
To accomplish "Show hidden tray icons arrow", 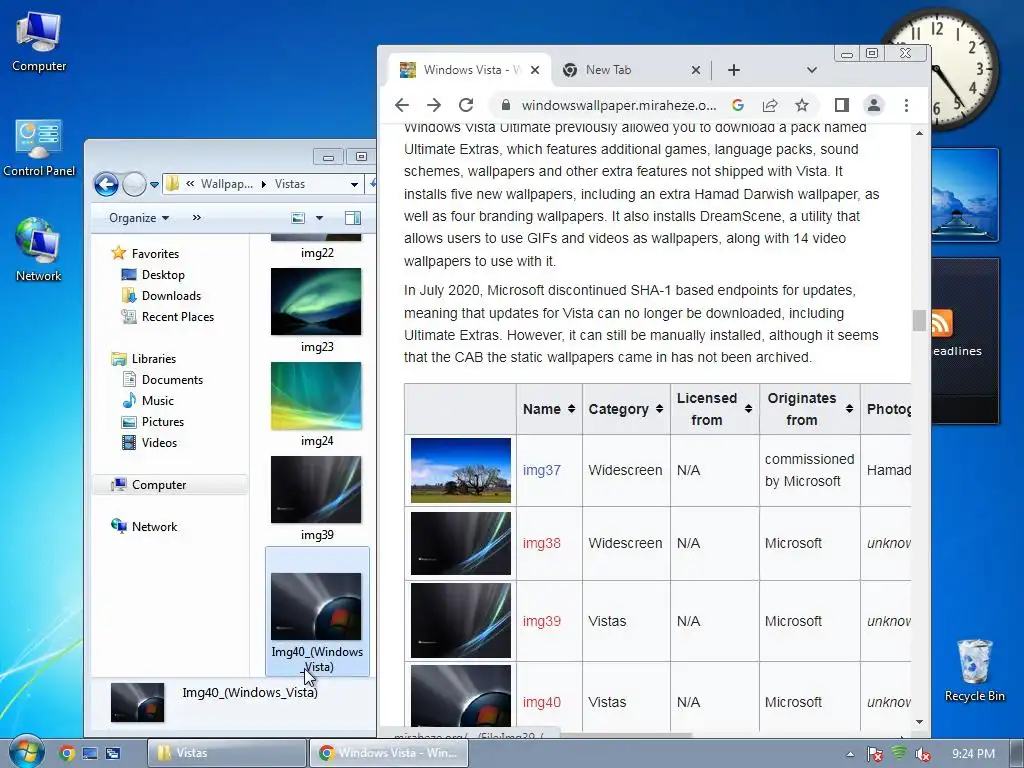I will (x=850, y=754).
